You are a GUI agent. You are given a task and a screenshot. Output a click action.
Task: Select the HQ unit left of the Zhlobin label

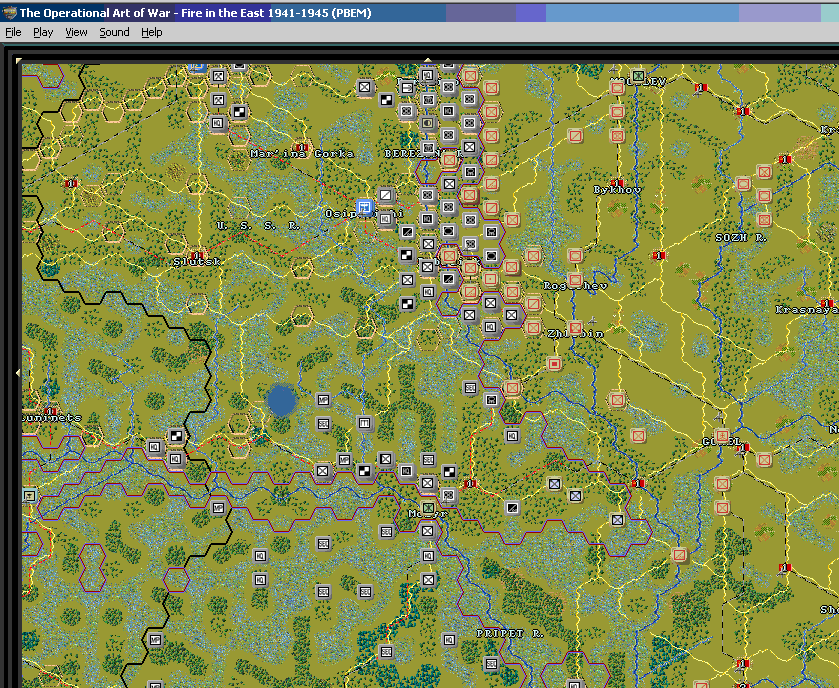point(490,327)
